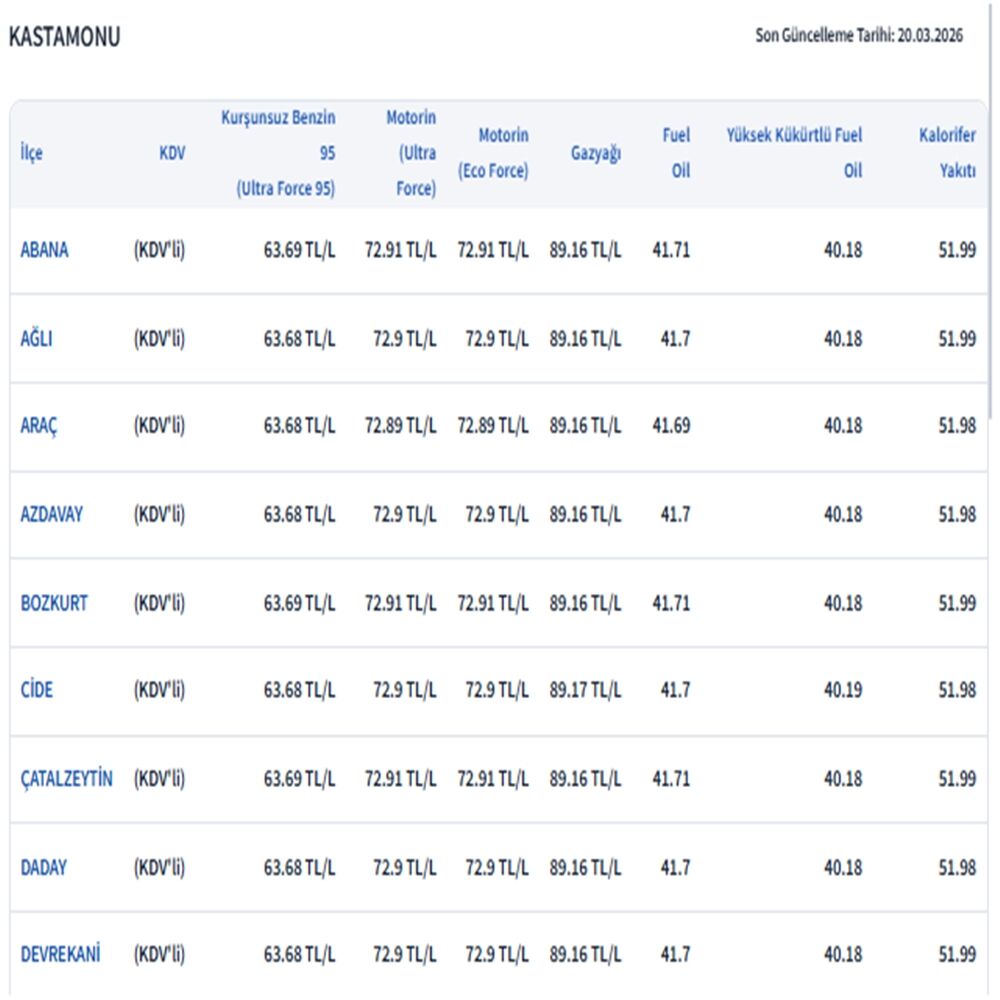
Task: Open the AZDAVAY district link
Action: [52, 515]
